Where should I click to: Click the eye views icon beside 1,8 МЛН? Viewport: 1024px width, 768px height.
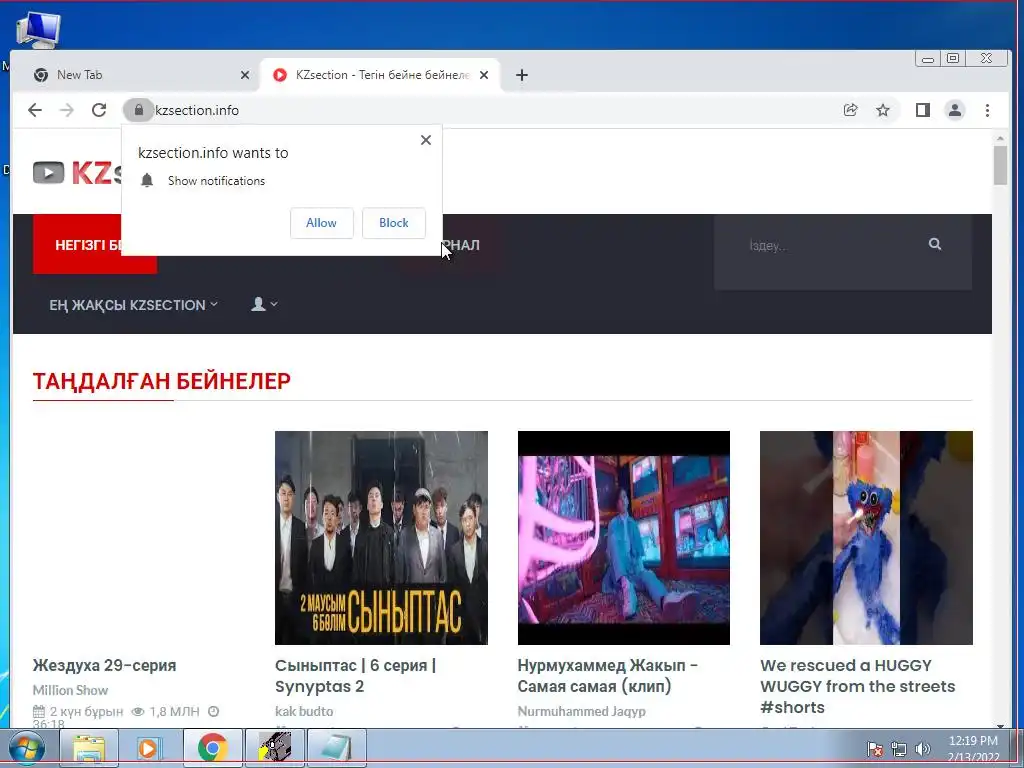click(138, 712)
